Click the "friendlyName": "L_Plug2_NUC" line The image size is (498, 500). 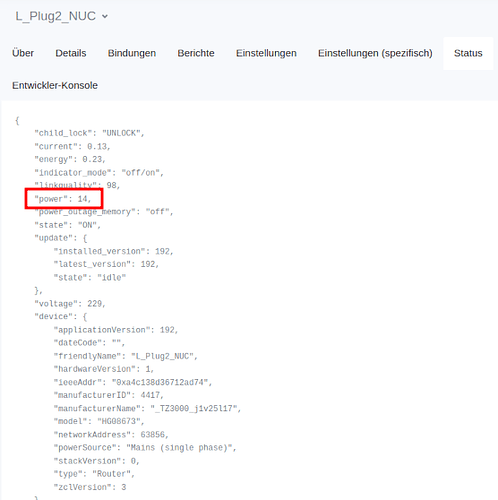(126, 356)
